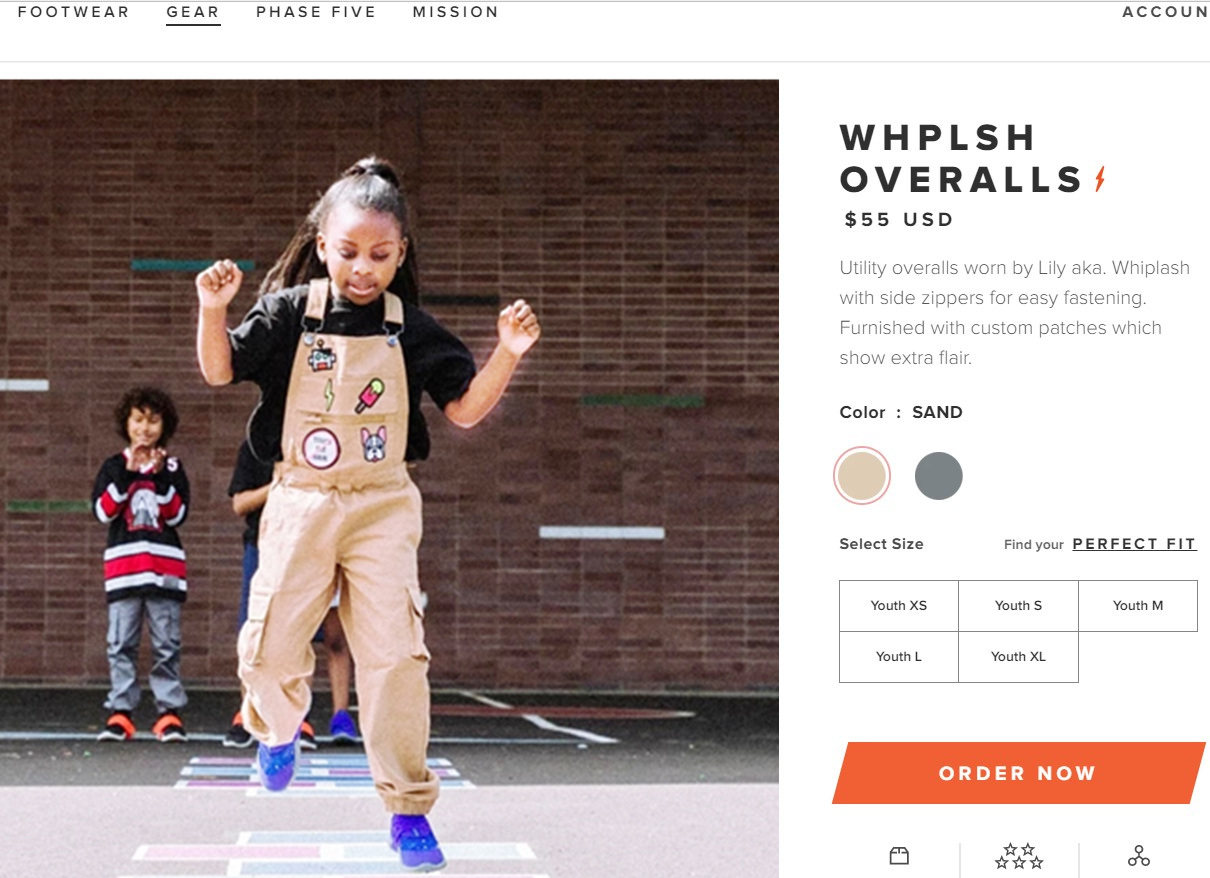This screenshot has width=1210, height=878.
Task: Choose the grey color swatch
Action: pyautogui.click(x=938, y=475)
